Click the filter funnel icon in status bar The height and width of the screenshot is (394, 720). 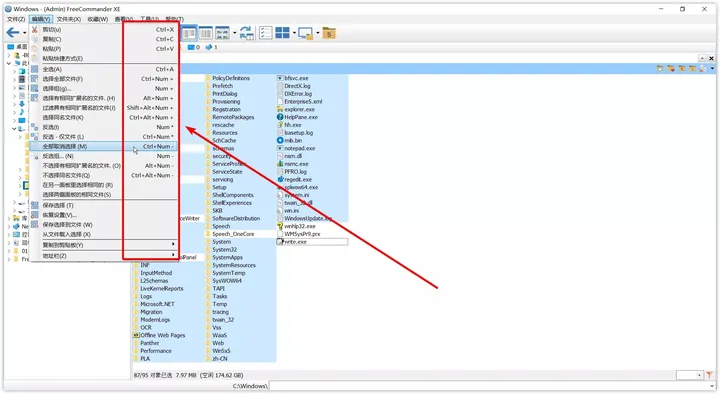709,375
